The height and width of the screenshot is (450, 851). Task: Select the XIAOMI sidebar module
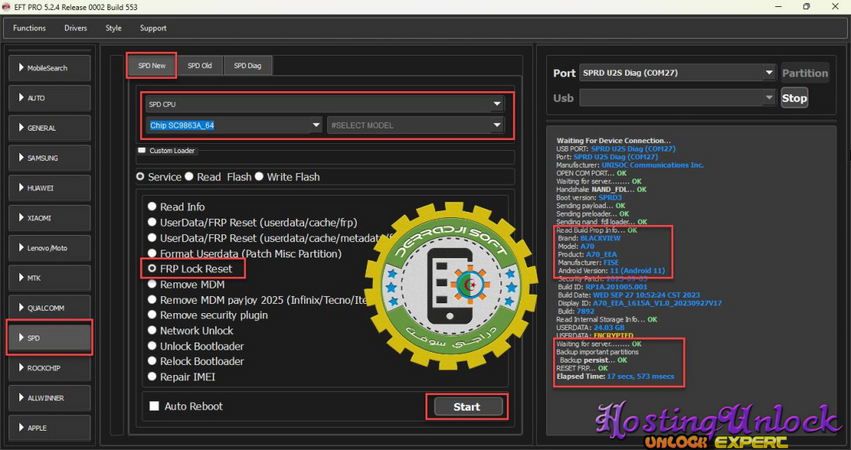(49, 218)
